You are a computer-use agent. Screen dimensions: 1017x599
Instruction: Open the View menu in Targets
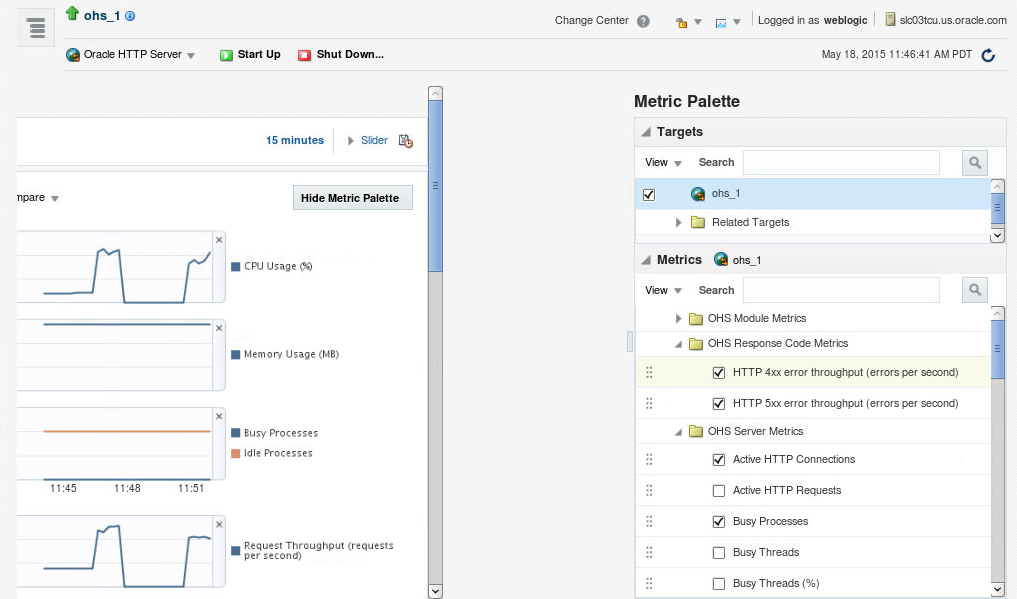click(663, 163)
